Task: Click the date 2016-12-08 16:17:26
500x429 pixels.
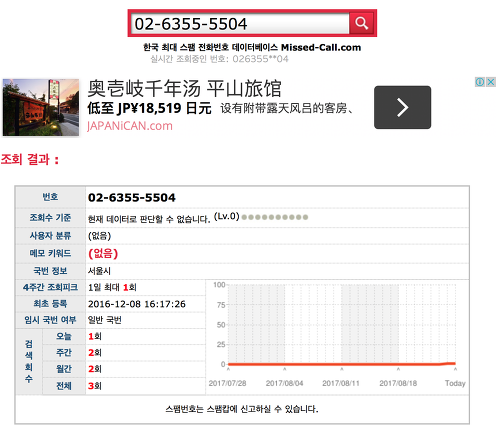Action: tap(137, 304)
